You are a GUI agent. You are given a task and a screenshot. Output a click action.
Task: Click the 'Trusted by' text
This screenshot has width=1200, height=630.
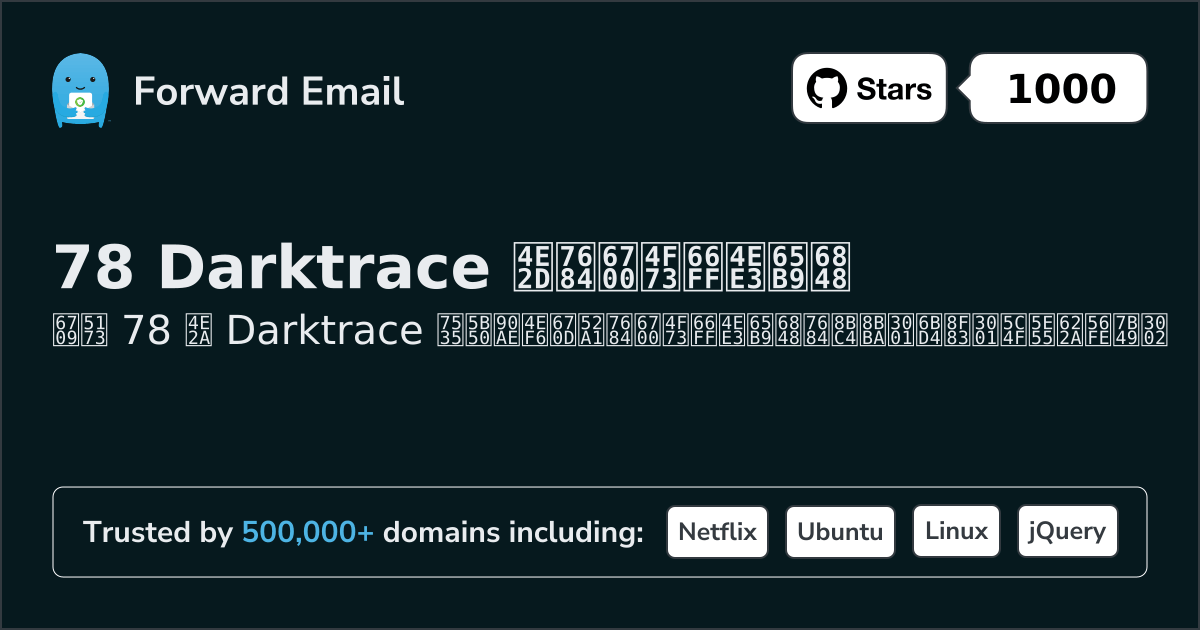click(x=157, y=533)
